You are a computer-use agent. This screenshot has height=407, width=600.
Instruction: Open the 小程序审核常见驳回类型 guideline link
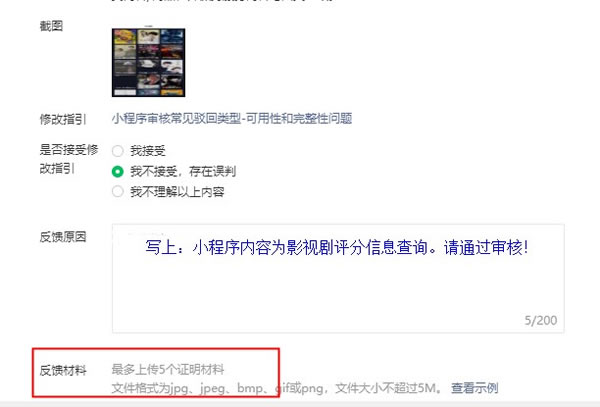coord(232,119)
